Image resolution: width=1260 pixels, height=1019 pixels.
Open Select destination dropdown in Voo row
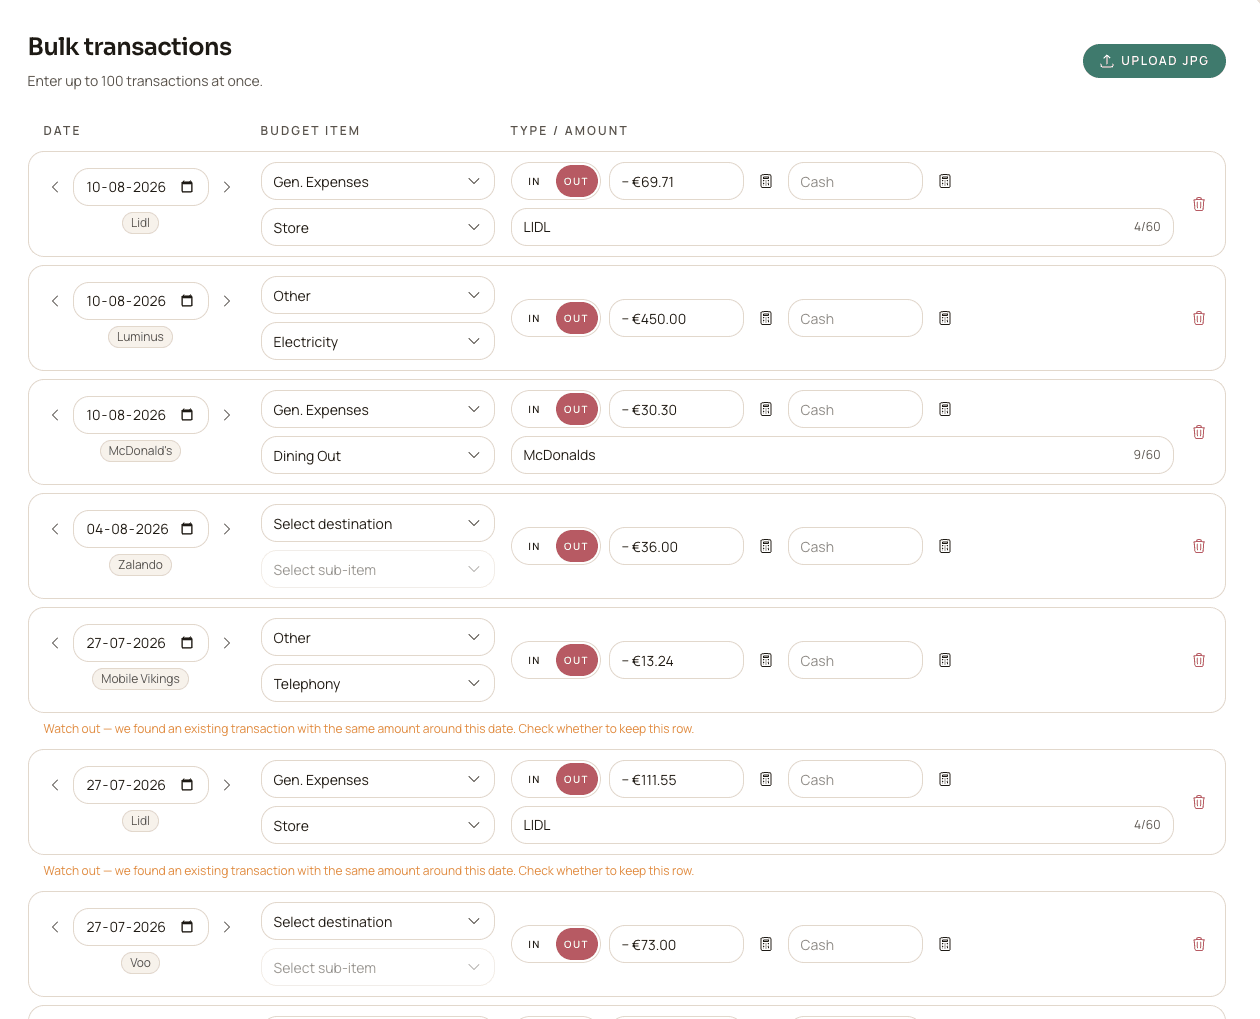pyautogui.click(x=378, y=921)
